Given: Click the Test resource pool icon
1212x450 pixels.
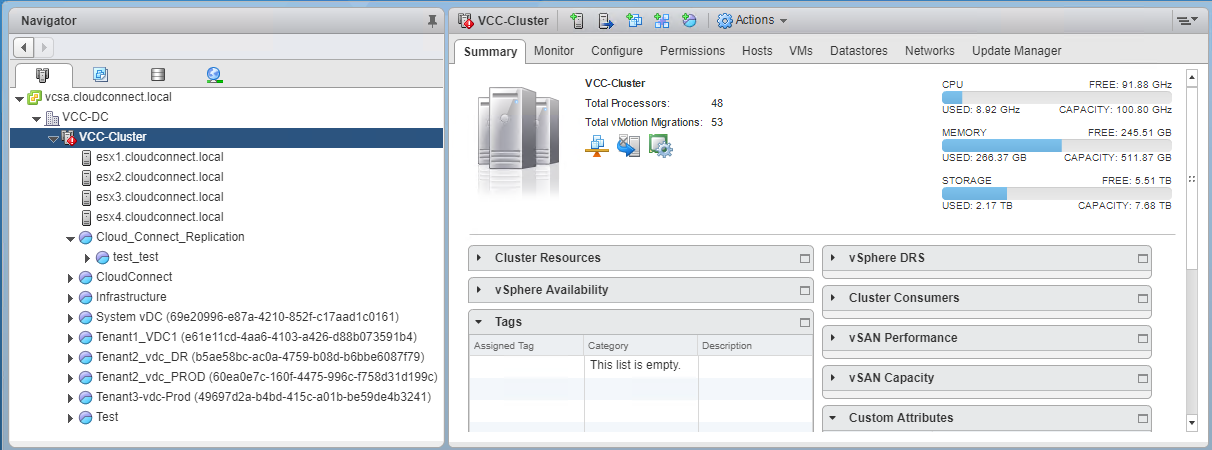Looking at the screenshot, I should (x=86, y=417).
